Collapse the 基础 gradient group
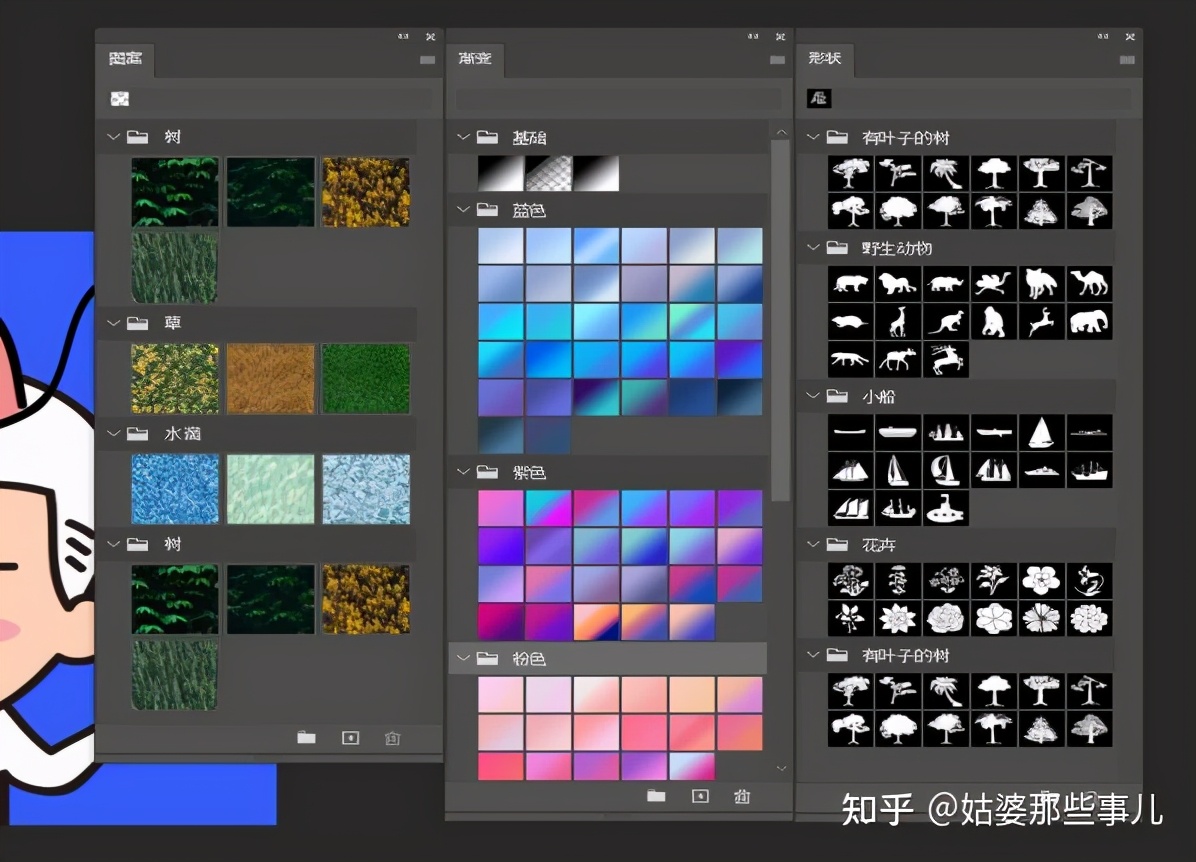Viewport: 1196px width, 862px height. coord(463,137)
